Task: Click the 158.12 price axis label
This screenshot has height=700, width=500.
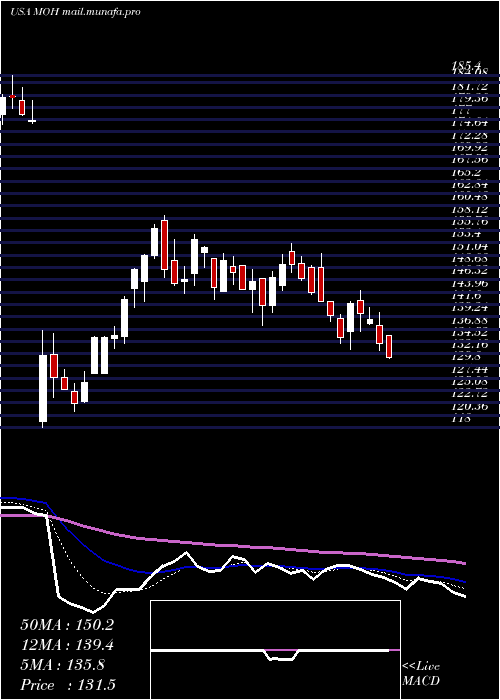Action: click(469, 209)
